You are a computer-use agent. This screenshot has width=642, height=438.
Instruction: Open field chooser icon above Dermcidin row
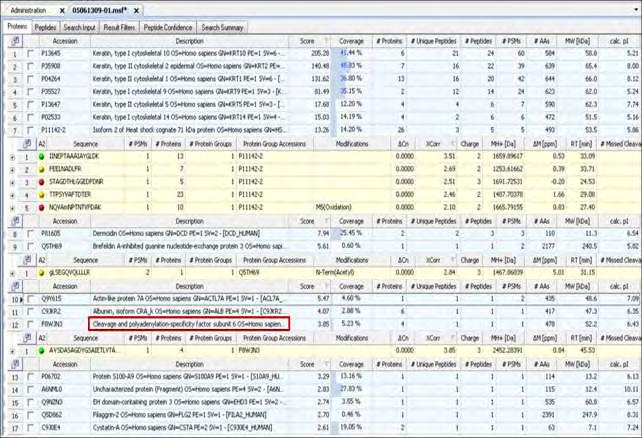[16, 221]
